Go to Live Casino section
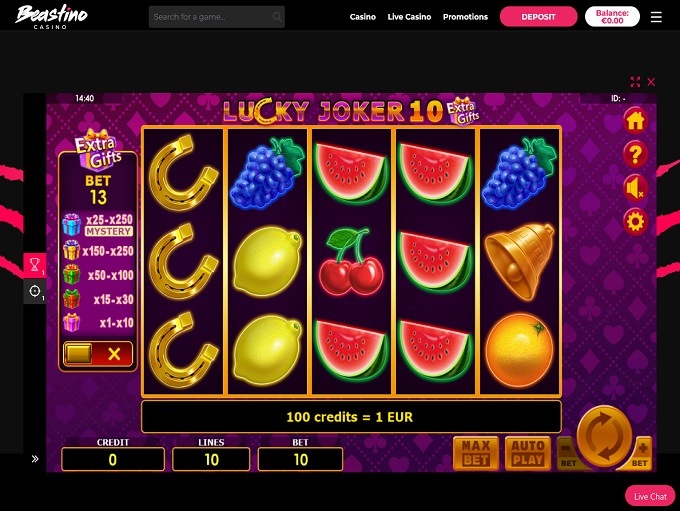This screenshot has height=511, width=680. point(409,17)
